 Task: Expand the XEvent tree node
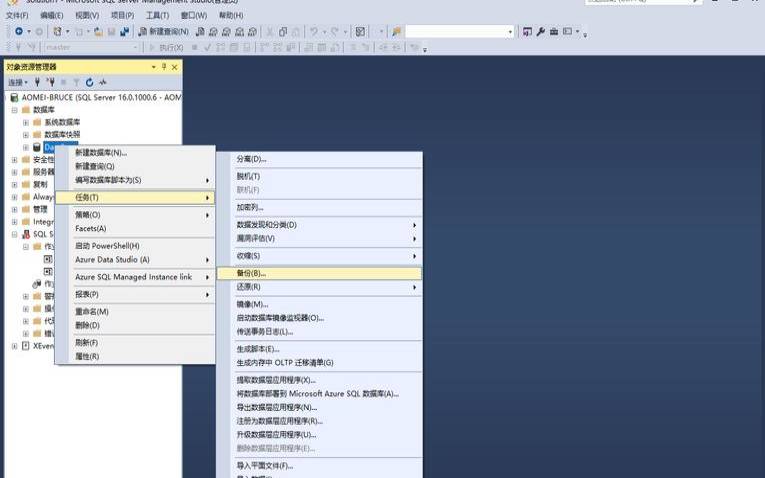15,346
